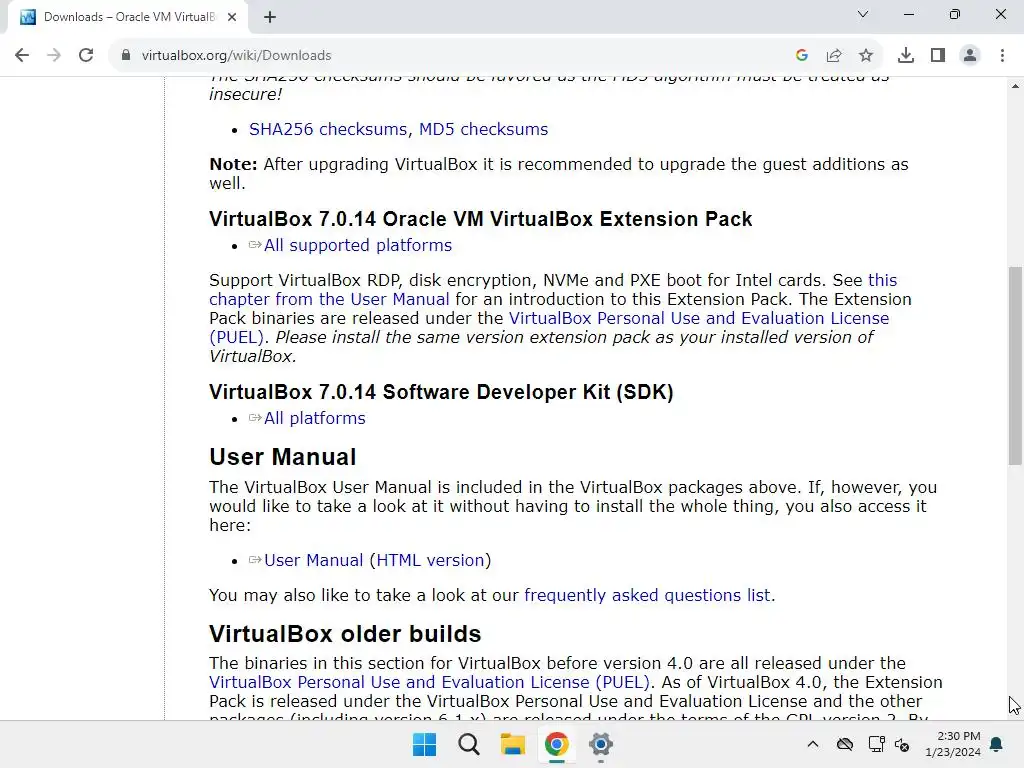Open network display tray icon

(x=876, y=744)
